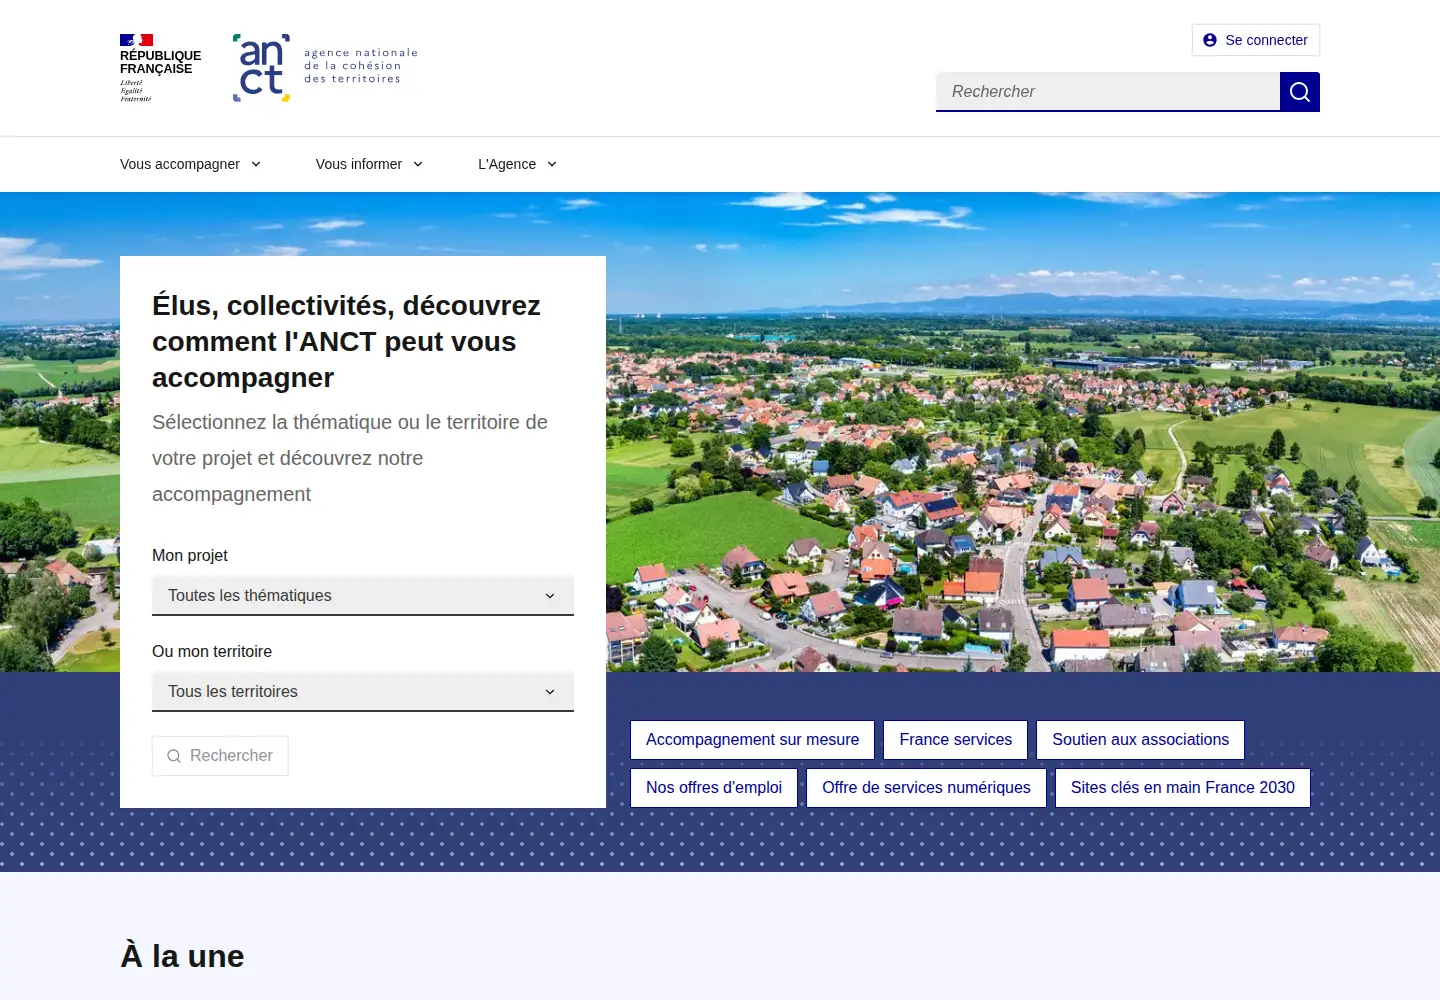
Task: Open the France services link
Action: (955, 740)
